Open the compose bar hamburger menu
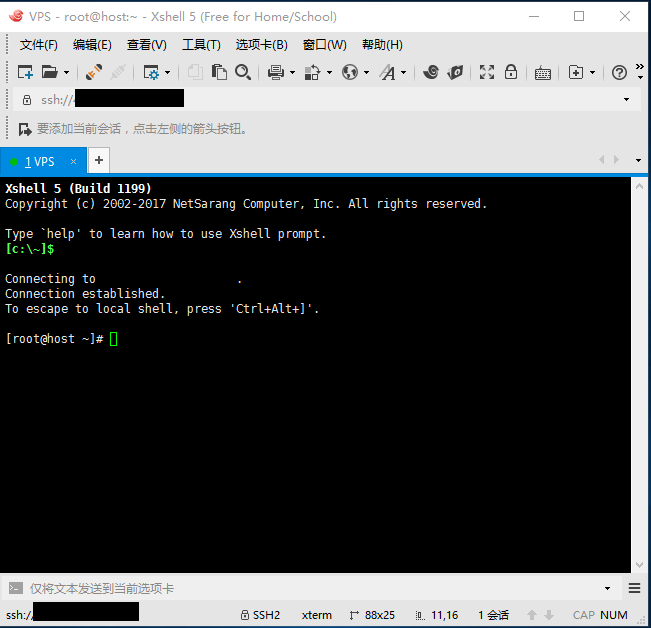The width and height of the screenshot is (651, 628). point(635,588)
